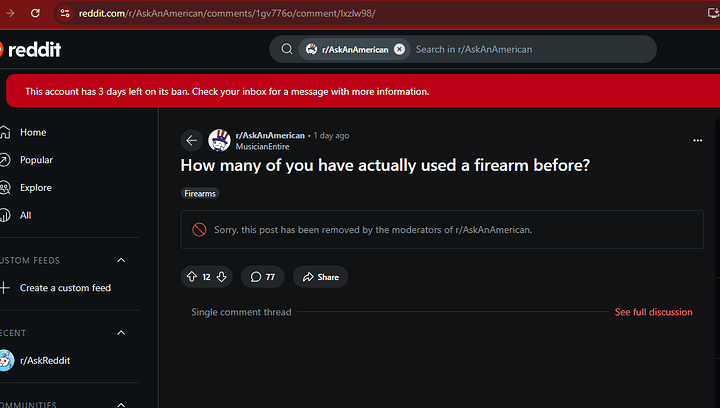
Task: Open Home in the sidebar
Action: (33, 132)
